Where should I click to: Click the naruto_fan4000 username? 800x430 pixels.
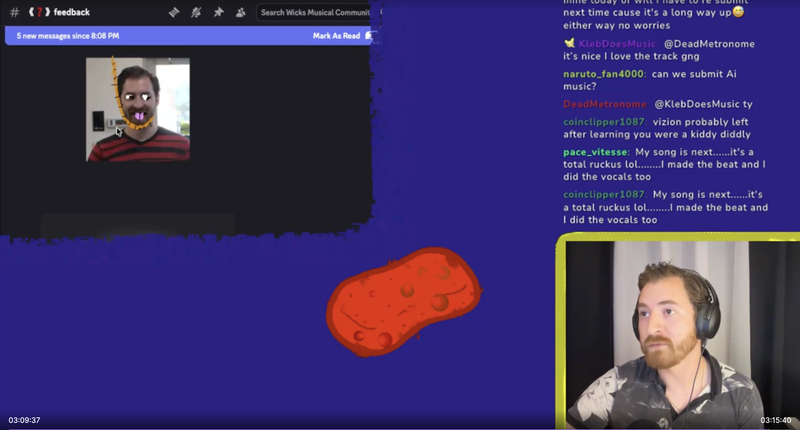coord(604,74)
